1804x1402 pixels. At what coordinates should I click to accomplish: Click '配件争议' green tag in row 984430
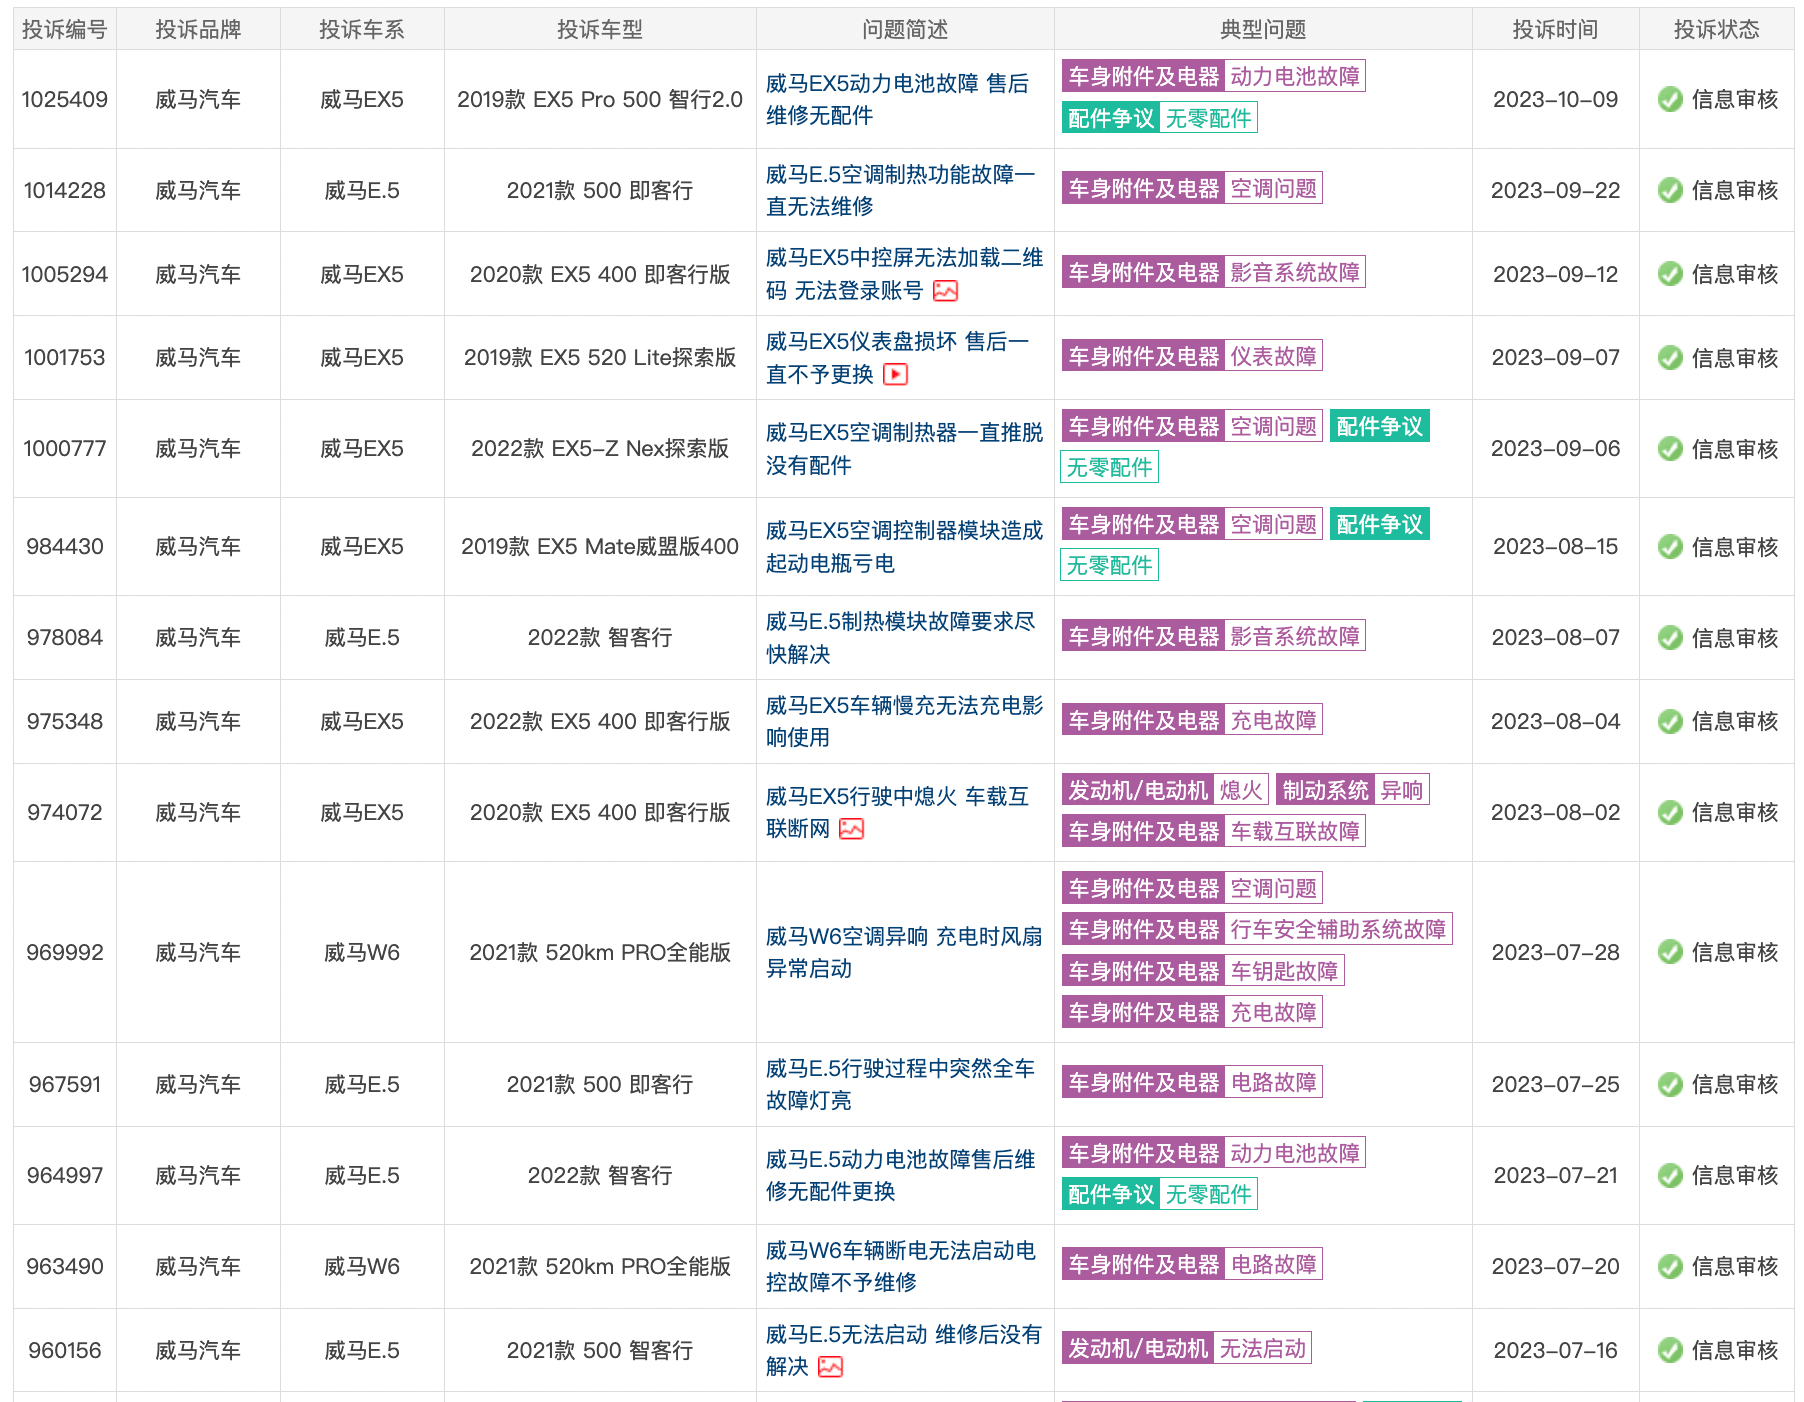pyautogui.click(x=1379, y=525)
